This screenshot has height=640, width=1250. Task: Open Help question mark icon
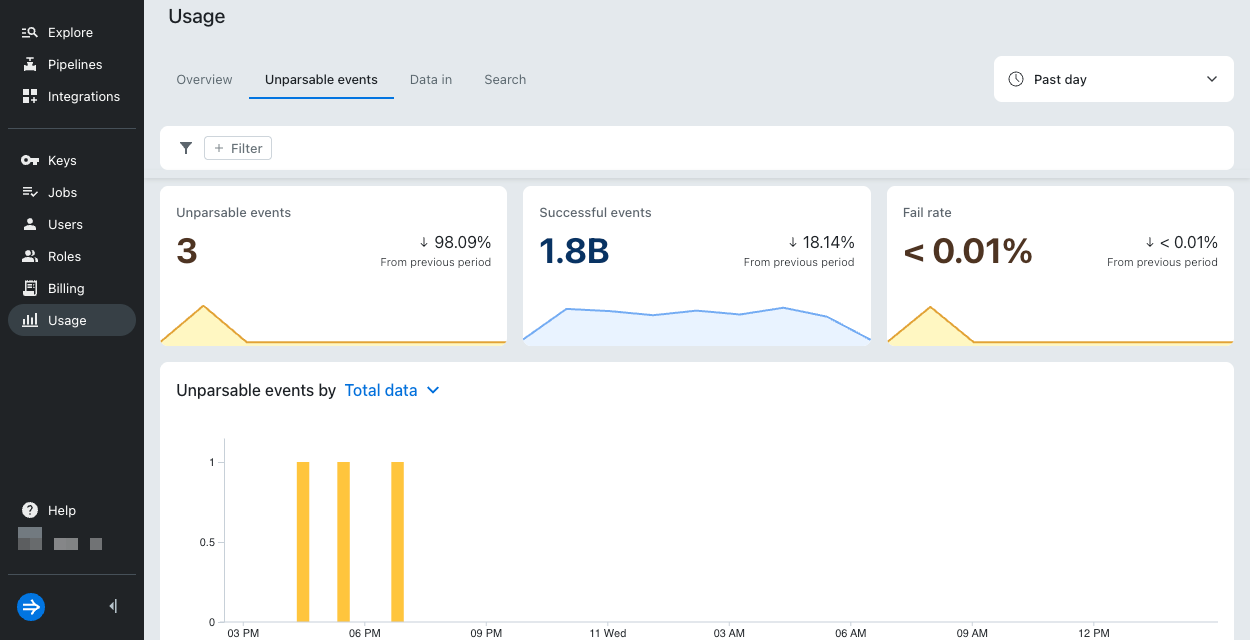coord(30,511)
